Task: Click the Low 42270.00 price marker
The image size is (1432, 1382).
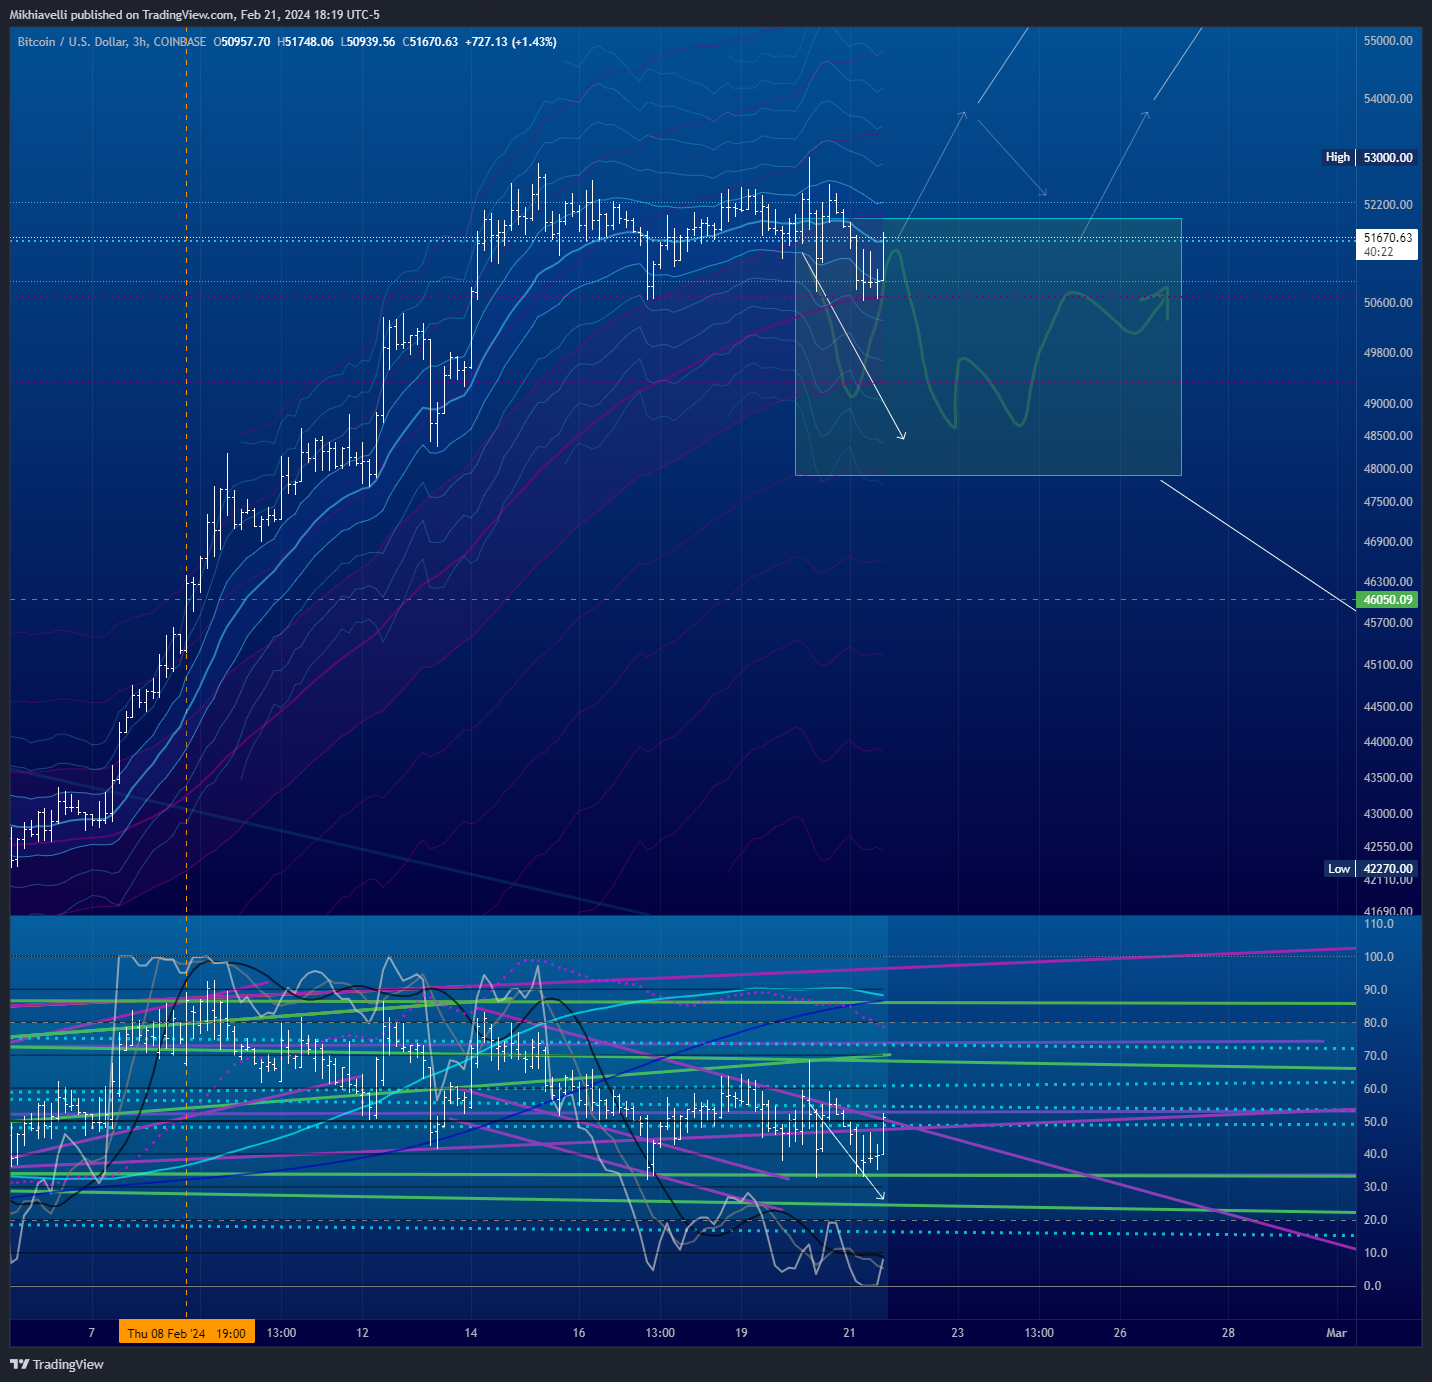Action: click(1370, 869)
